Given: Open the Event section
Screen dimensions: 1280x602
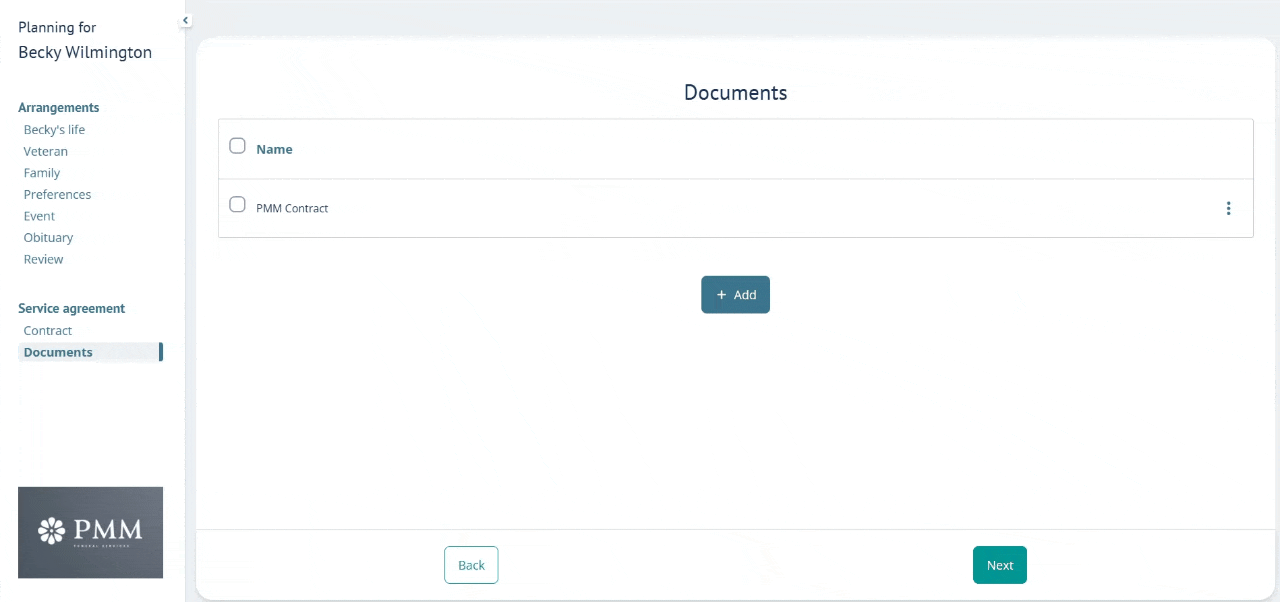Looking at the screenshot, I should pos(39,216).
